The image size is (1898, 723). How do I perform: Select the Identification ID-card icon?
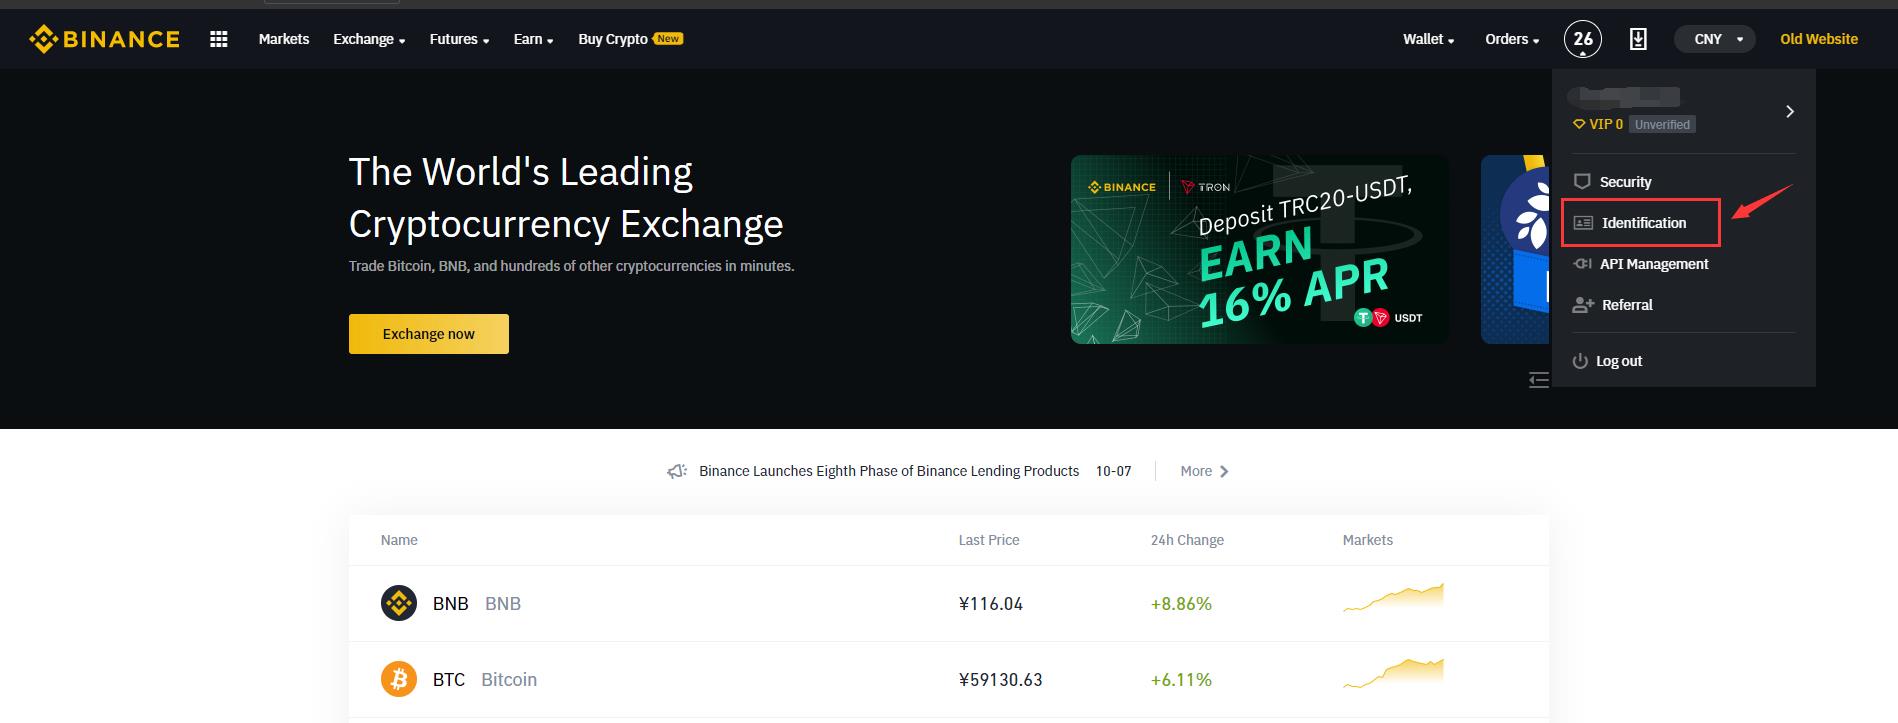pos(1583,223)
